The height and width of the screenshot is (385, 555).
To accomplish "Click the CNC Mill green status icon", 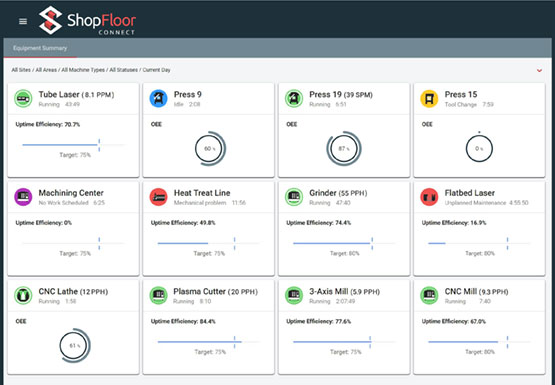I will click(x=429, y=295).
